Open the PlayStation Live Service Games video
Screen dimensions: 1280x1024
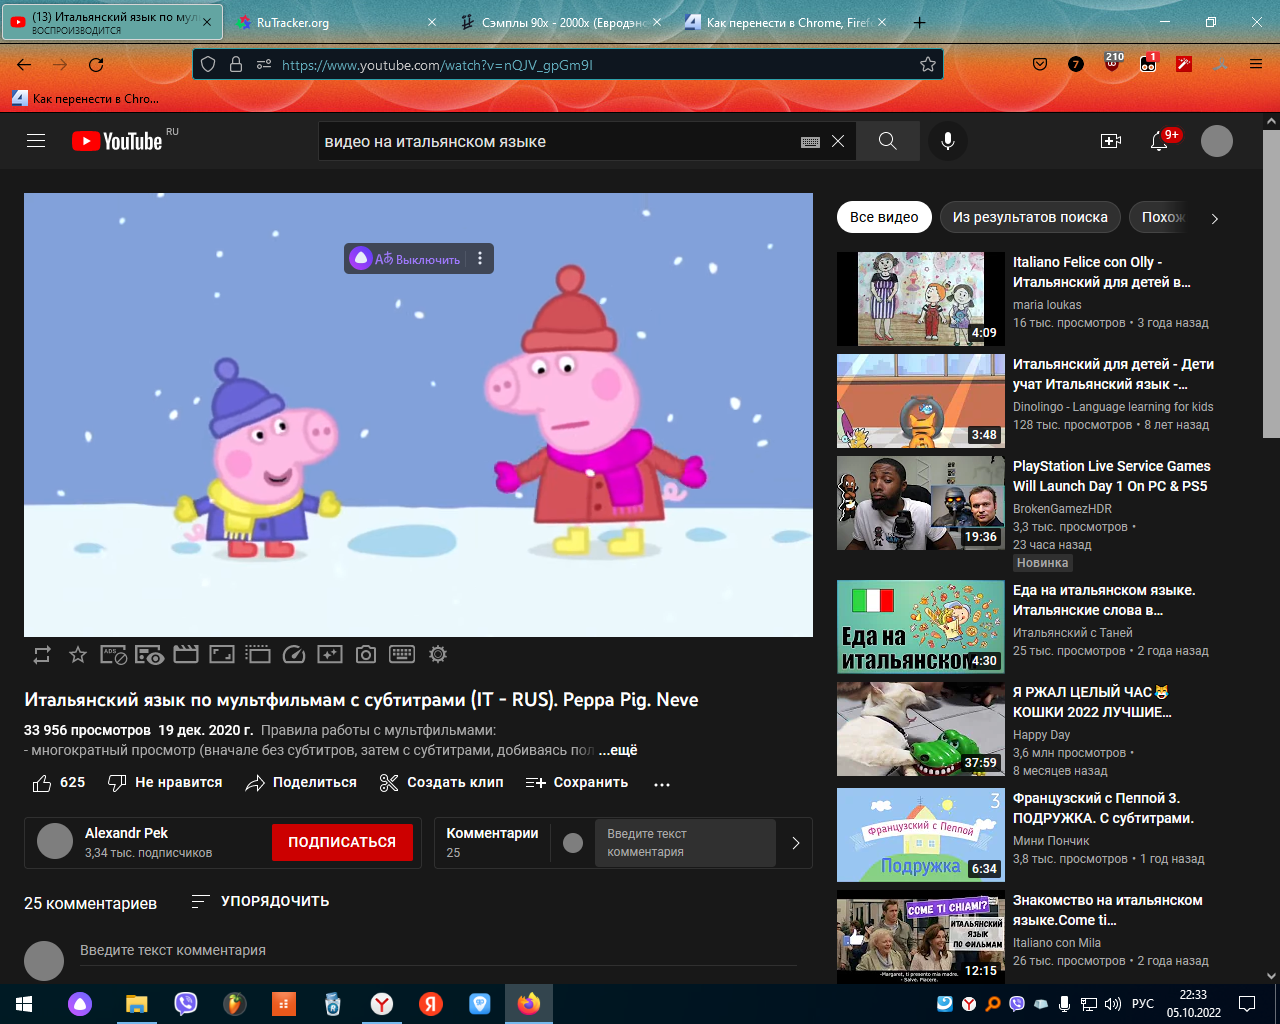(921, 503)
